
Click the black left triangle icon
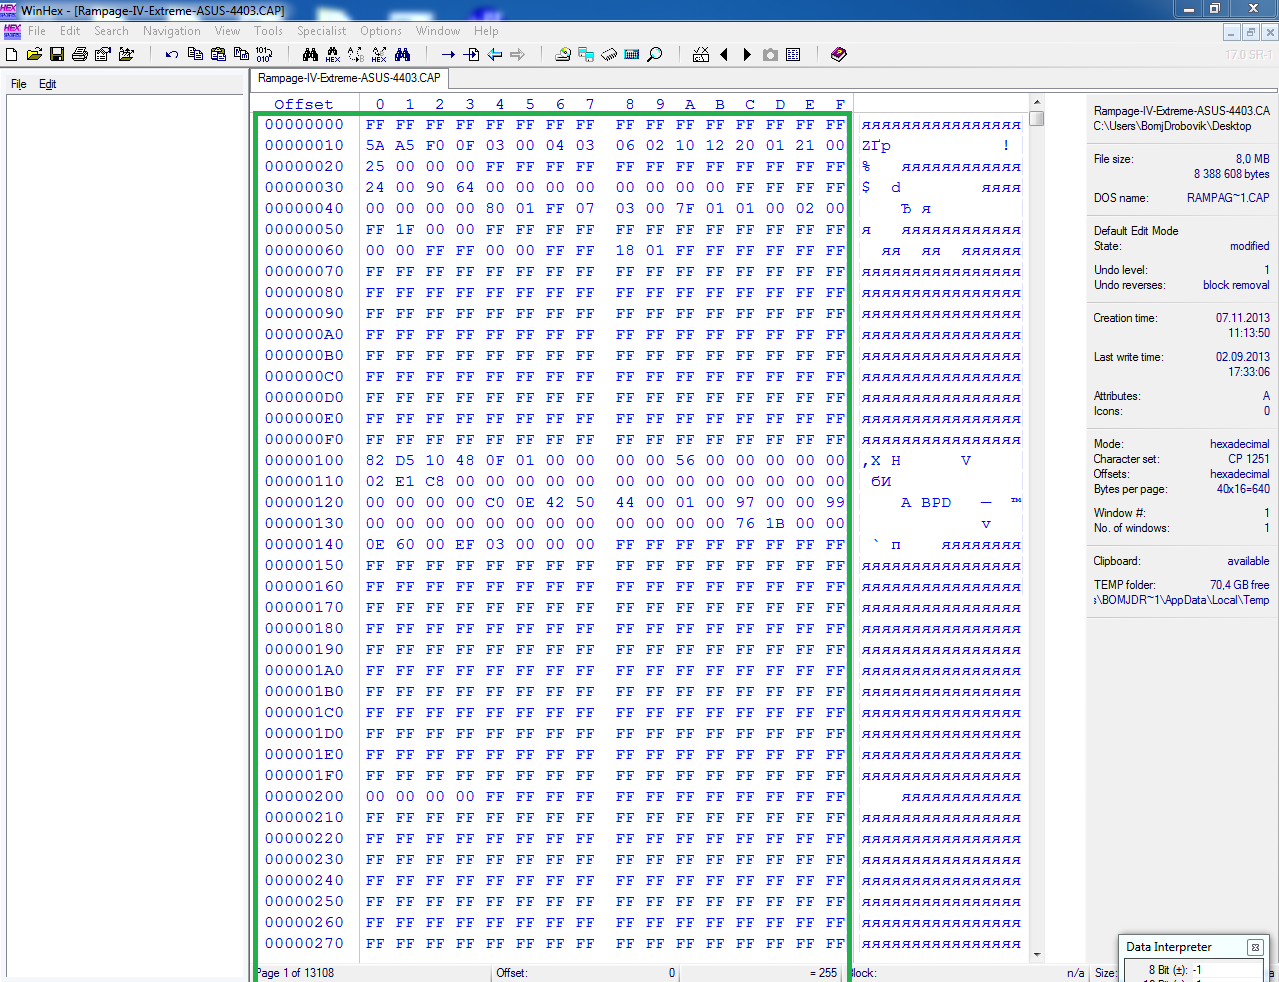click(724, 54)
